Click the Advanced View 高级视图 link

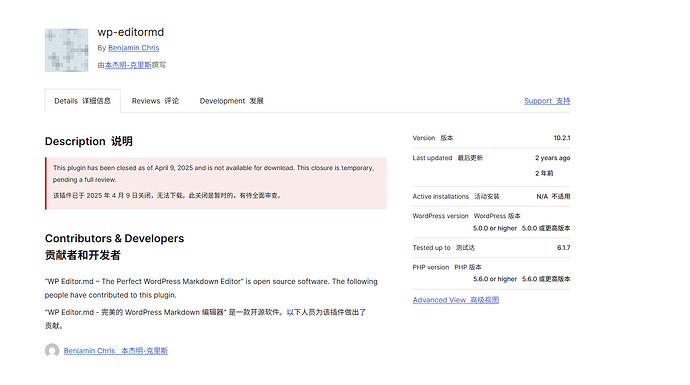point(455,300)
